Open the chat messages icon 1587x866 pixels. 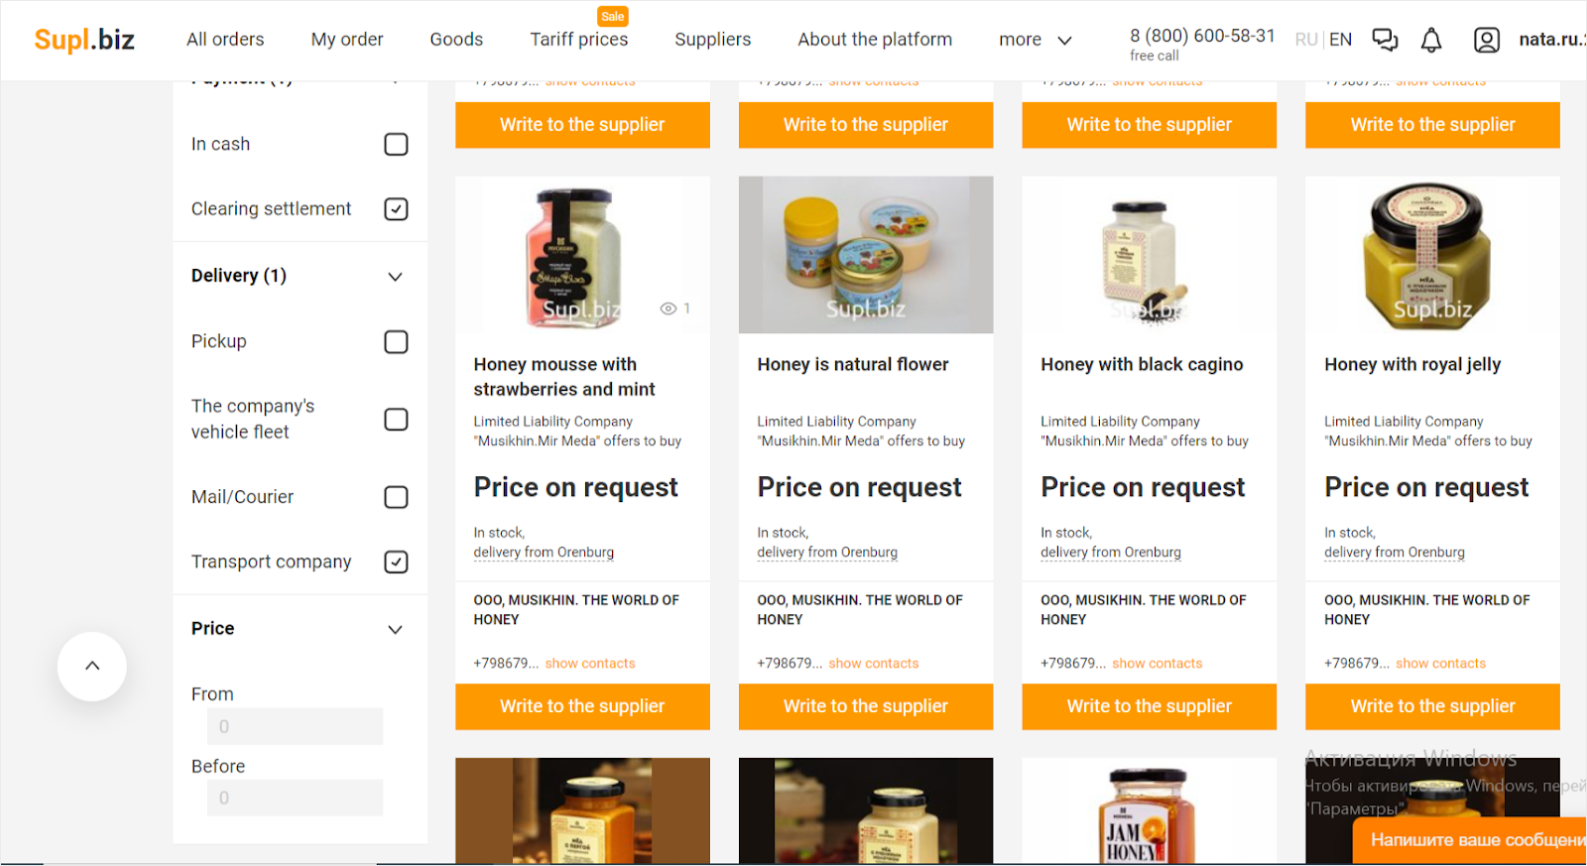(1384, 40)
